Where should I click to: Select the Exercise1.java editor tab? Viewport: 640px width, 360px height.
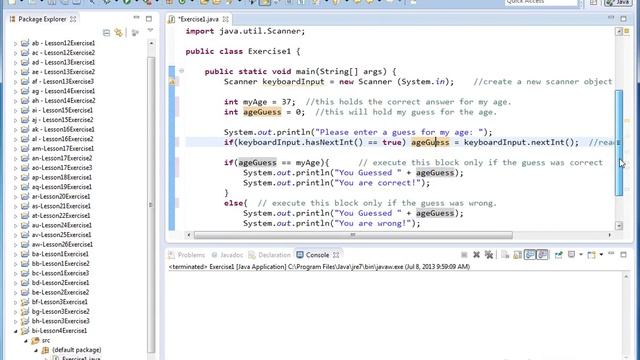pos(199,19)
